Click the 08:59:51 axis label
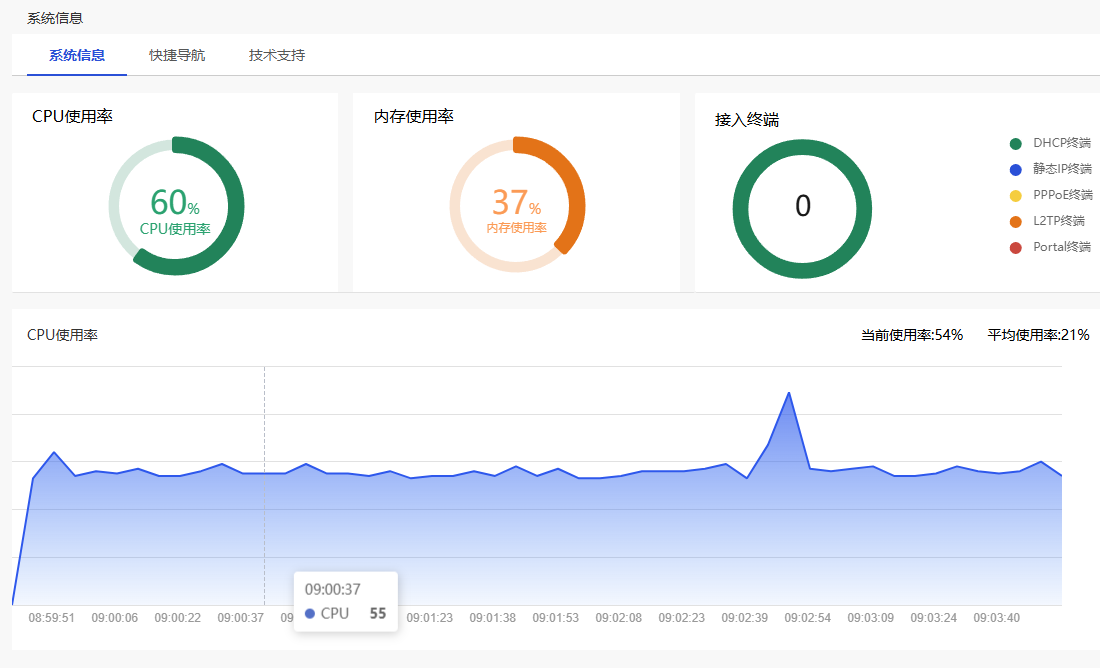Image resolution: width=1100 pixels, height=668 pixels. click(x=51, y=618)
